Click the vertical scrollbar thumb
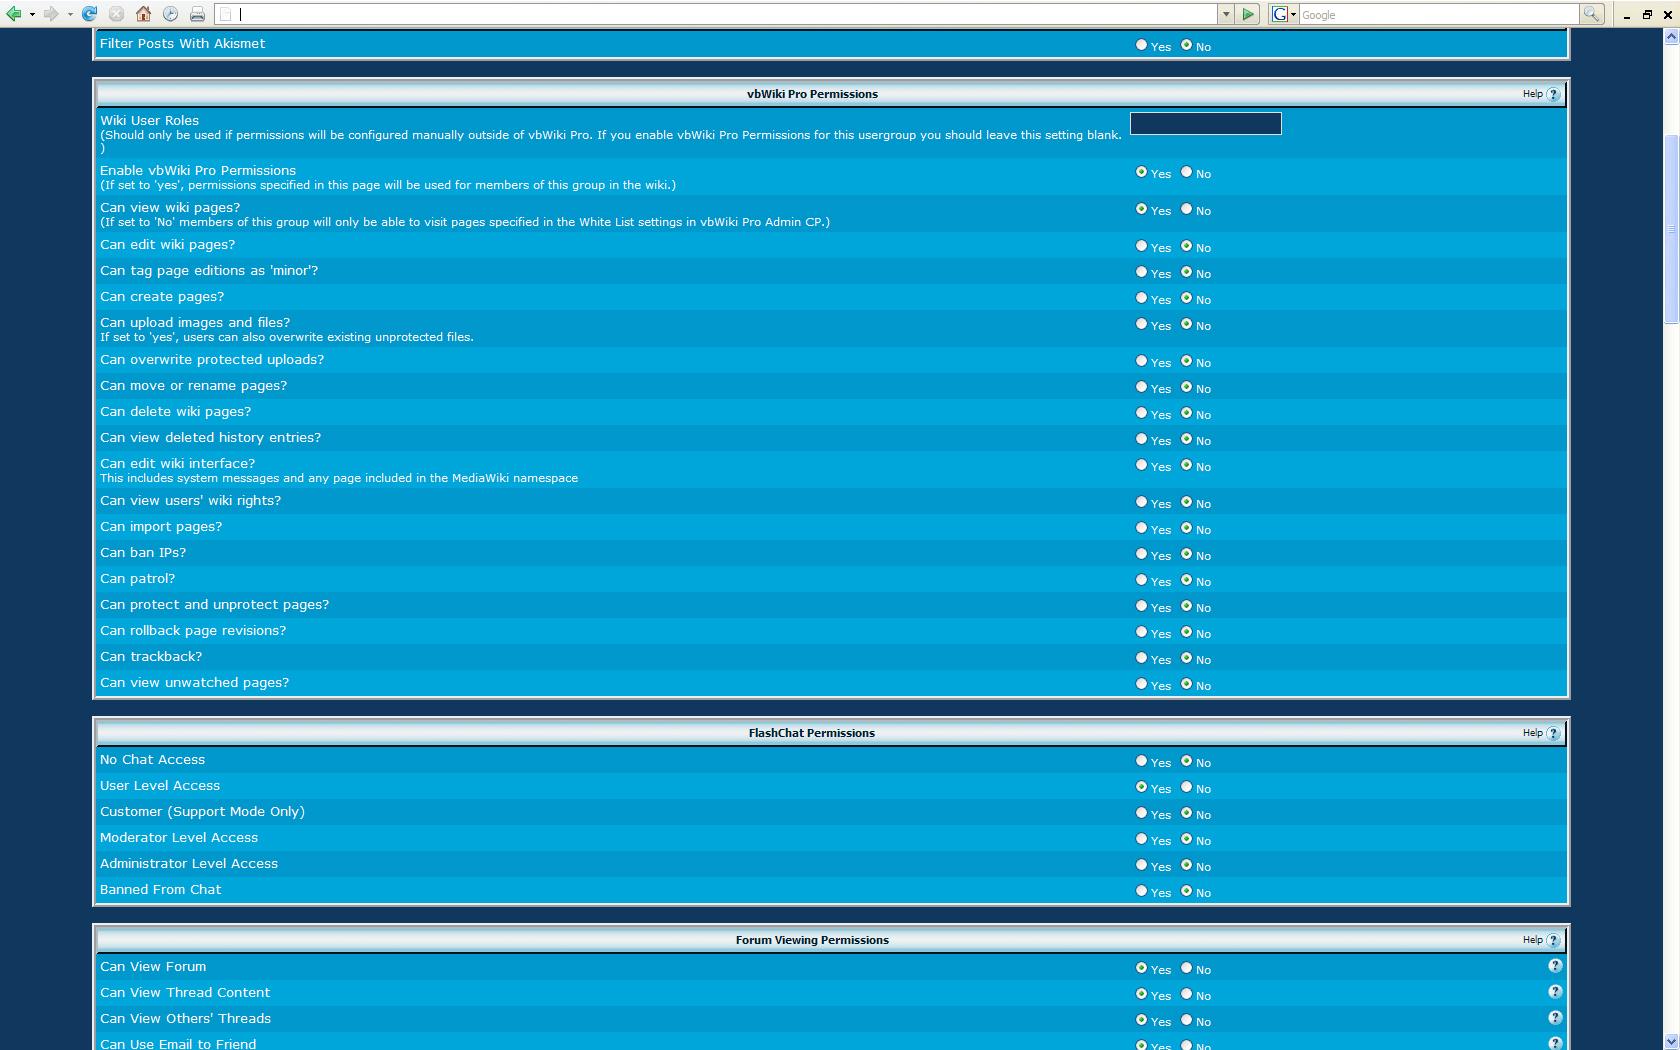Image resolution: width=1680 pixels, height=1050 pixels. [1671, 230]
